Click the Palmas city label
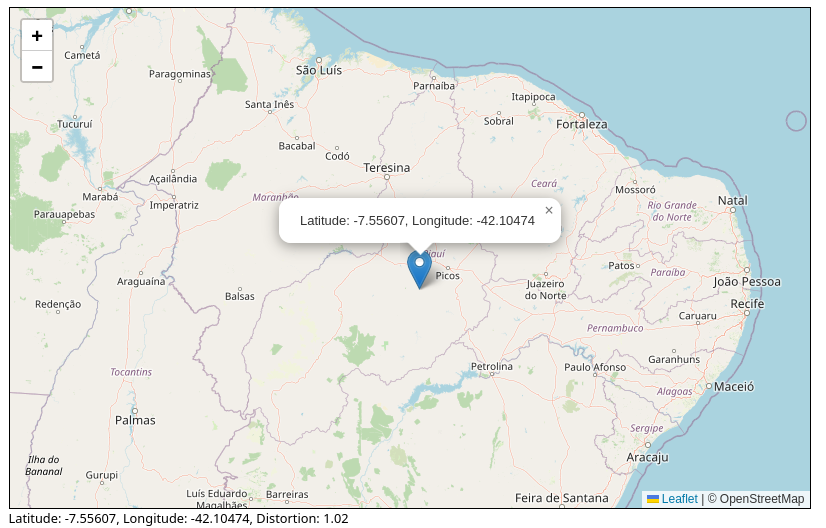The width and height of the screenshot is (826, 528). coord(135,420)
